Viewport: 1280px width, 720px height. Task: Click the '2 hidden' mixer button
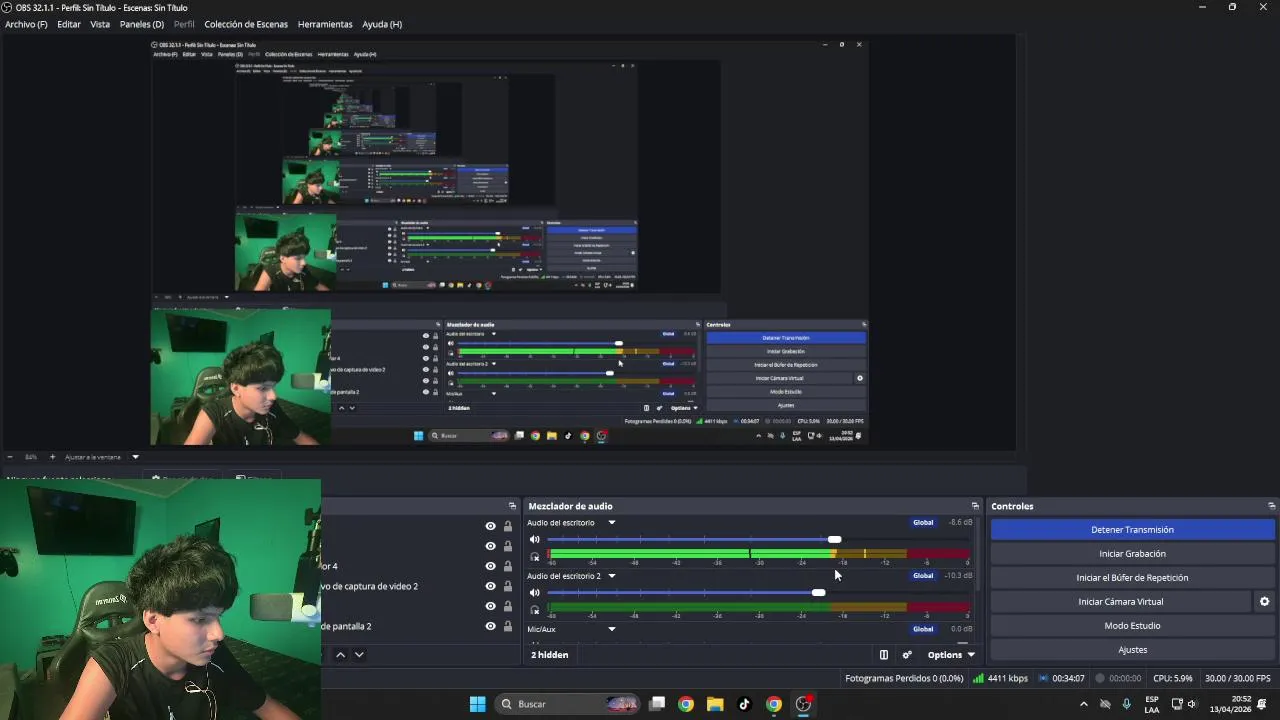coord(550,655)
